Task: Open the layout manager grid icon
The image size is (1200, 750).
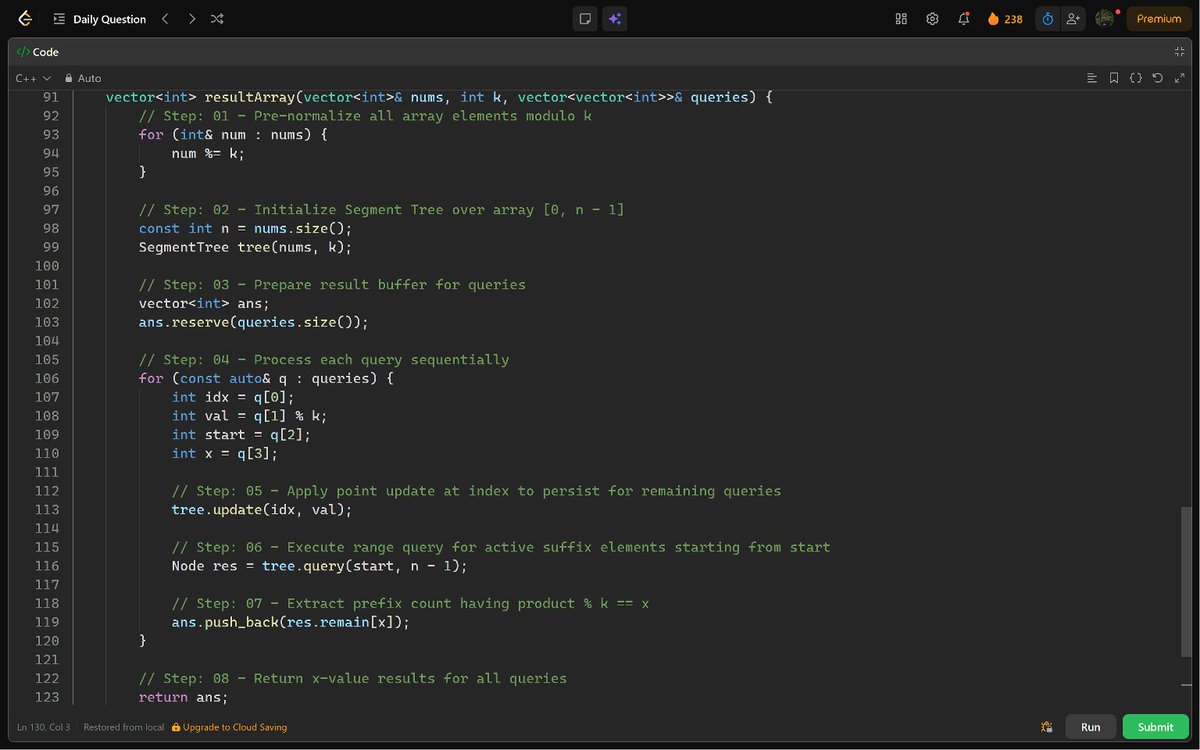Action: (901, 19)
